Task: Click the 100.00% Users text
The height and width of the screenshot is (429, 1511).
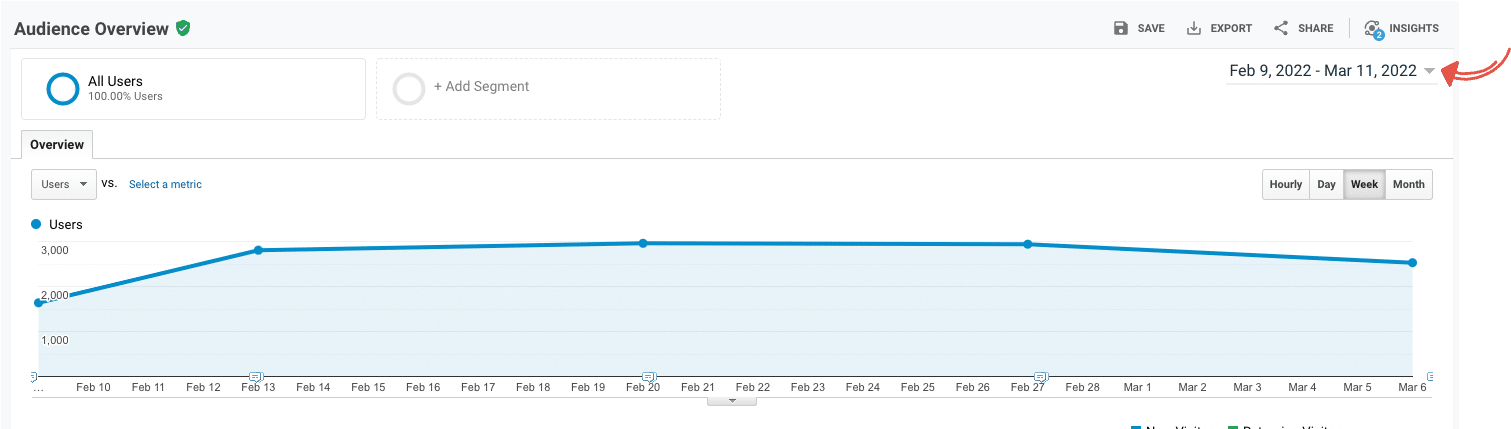Action: pos(125,97)
